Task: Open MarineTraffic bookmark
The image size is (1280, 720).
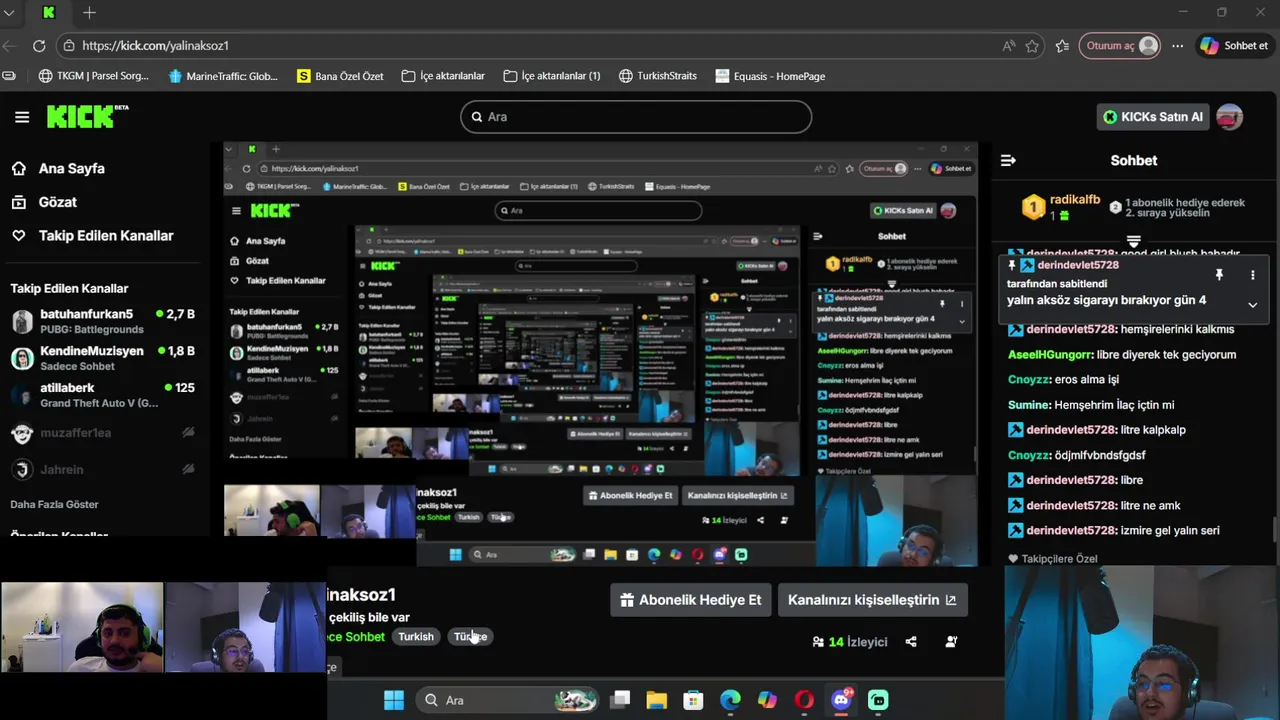Action: click(x=223, y=76)
